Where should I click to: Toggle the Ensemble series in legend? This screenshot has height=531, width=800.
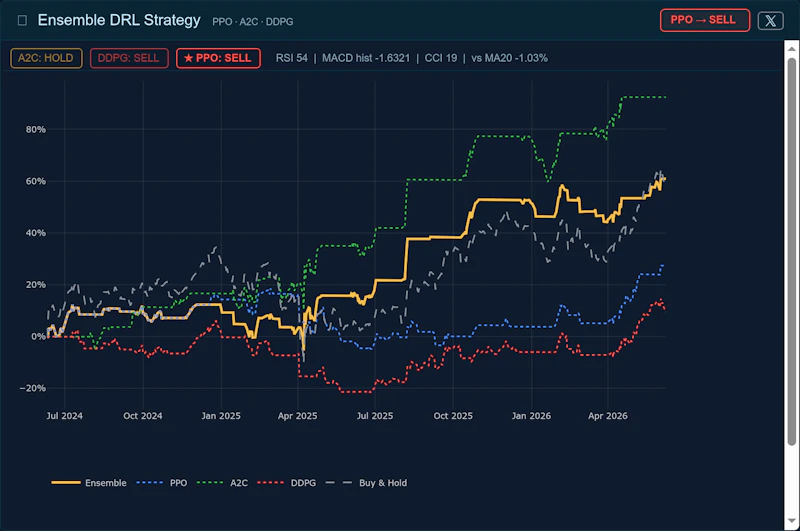pyautogui.click(x=89, y=483)
